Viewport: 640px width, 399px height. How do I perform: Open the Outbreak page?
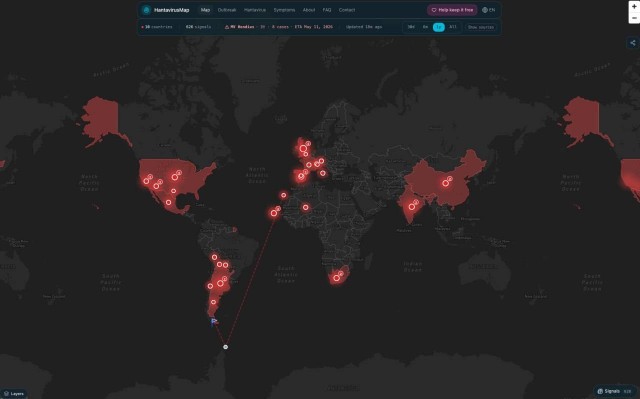(227, 10)
